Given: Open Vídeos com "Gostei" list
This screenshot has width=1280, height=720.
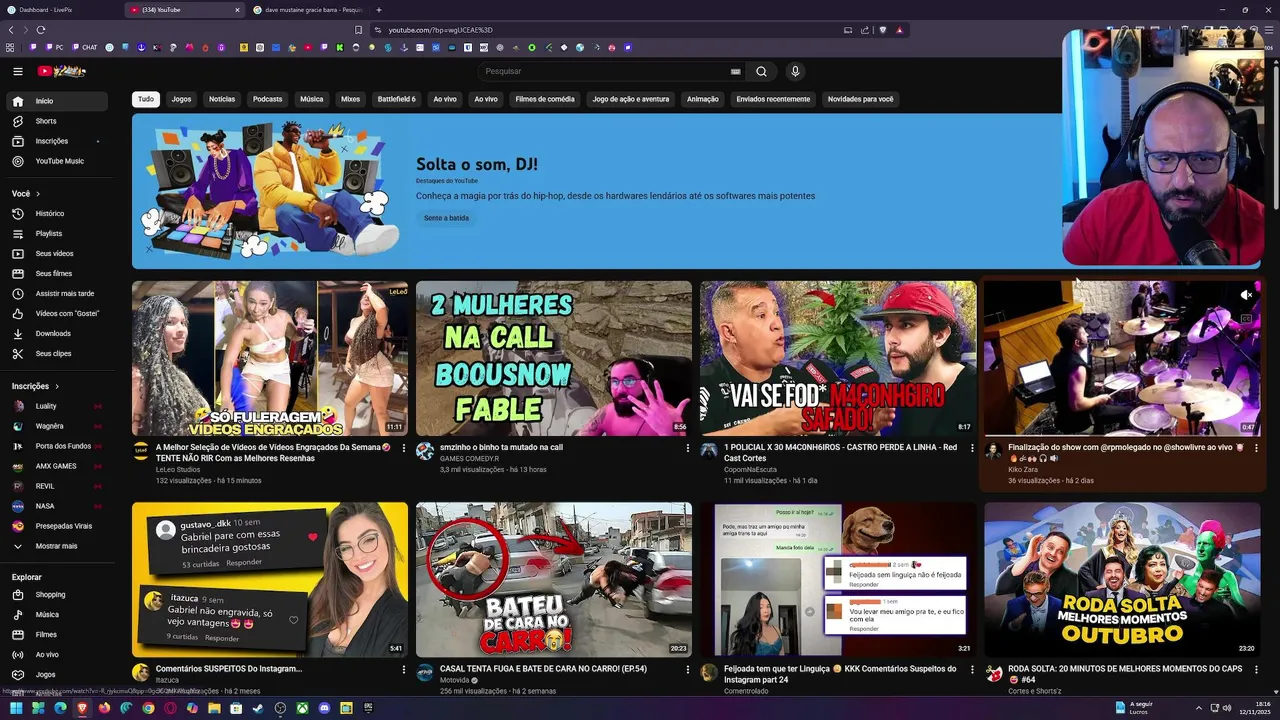Looking at the screenshot, I should (x=58, y=313).
